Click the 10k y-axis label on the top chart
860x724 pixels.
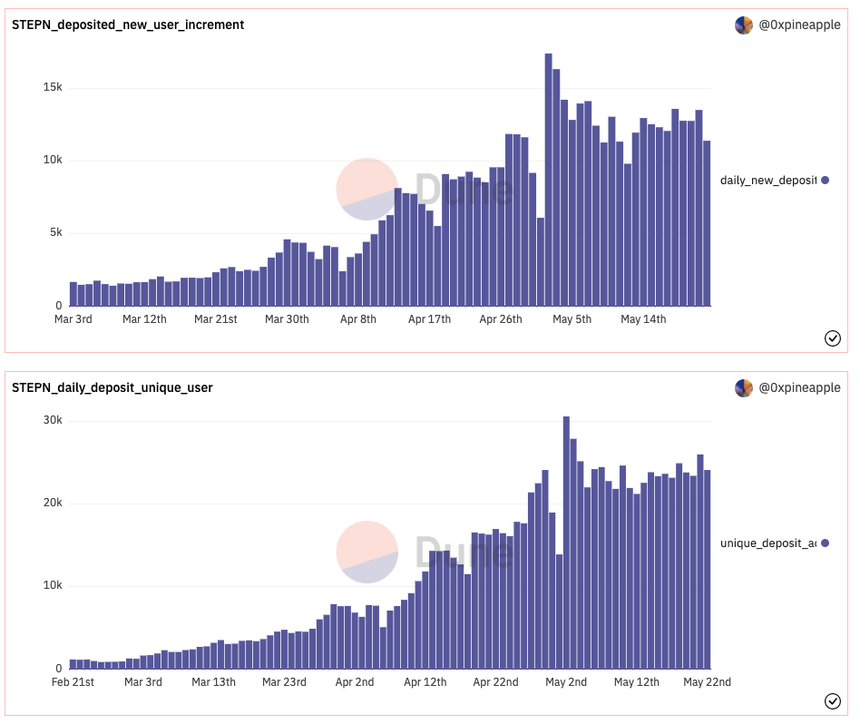(53, 160)
